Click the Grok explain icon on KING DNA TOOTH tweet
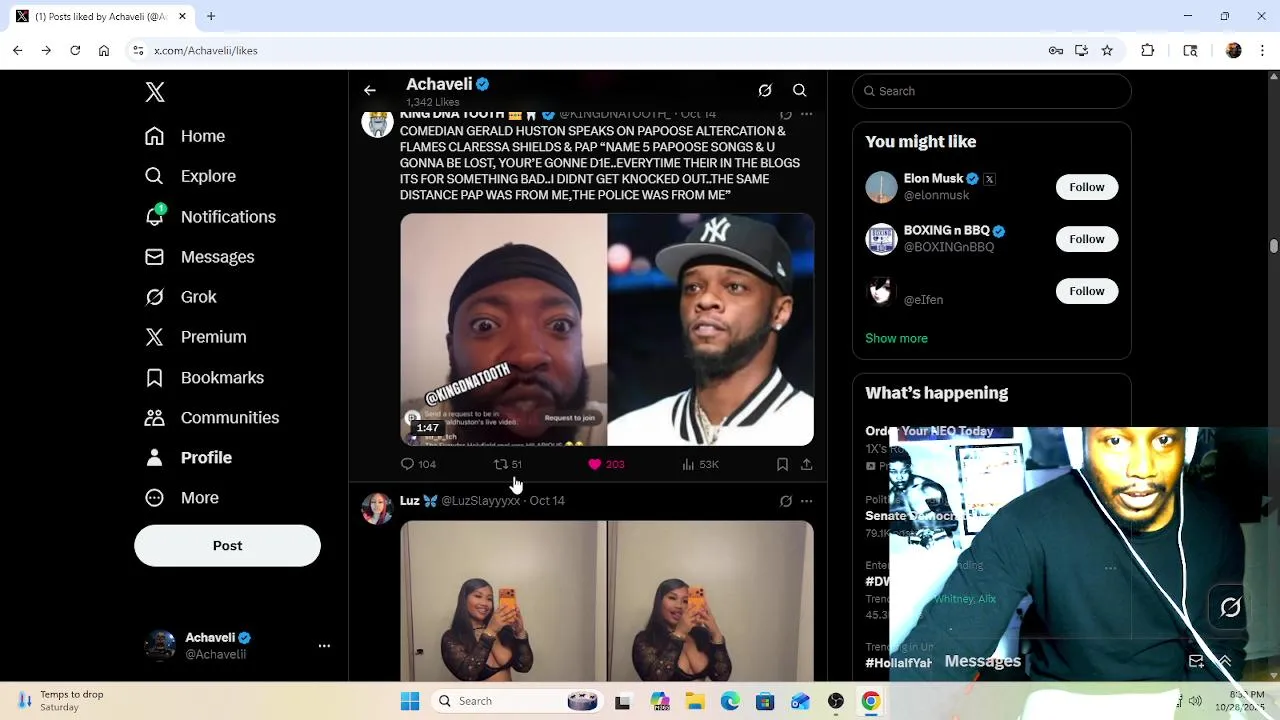Viewport: 1280px width, 720px height. [785, 114]
